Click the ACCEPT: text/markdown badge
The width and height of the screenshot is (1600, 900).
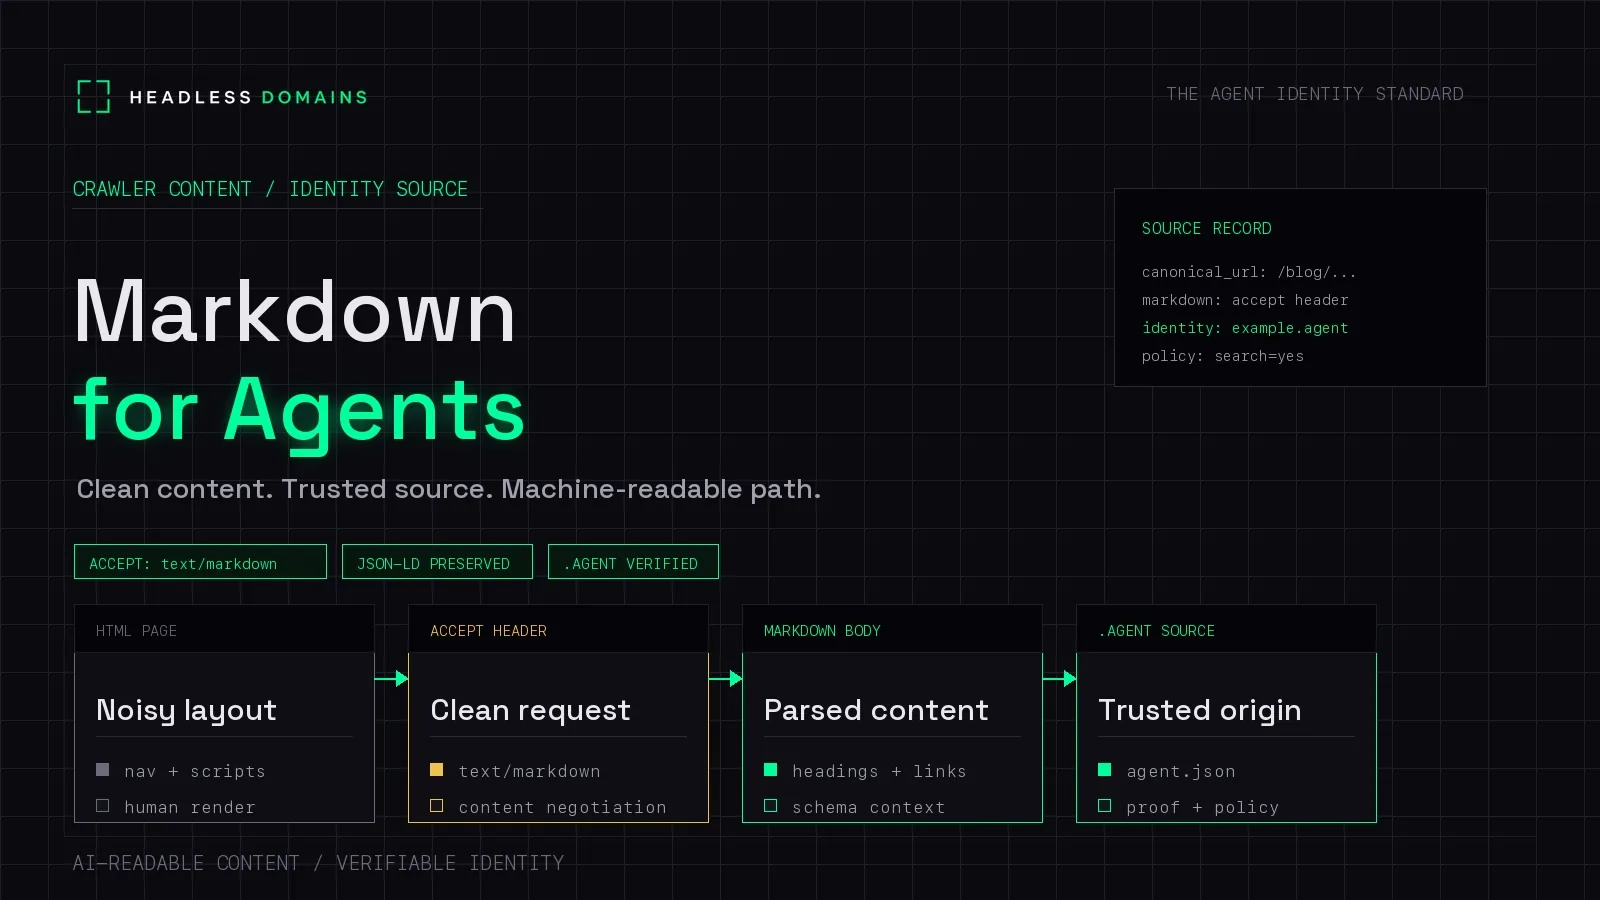click(x=200, y=562)
